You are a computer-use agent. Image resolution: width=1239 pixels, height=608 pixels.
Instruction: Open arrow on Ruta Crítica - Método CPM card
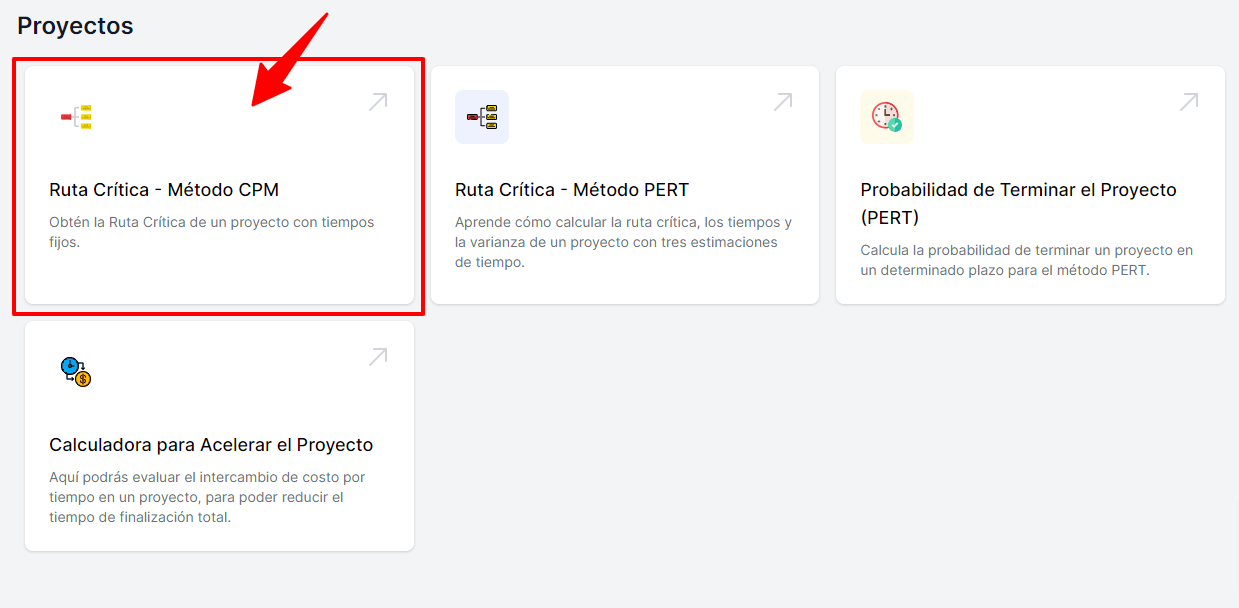378,101
